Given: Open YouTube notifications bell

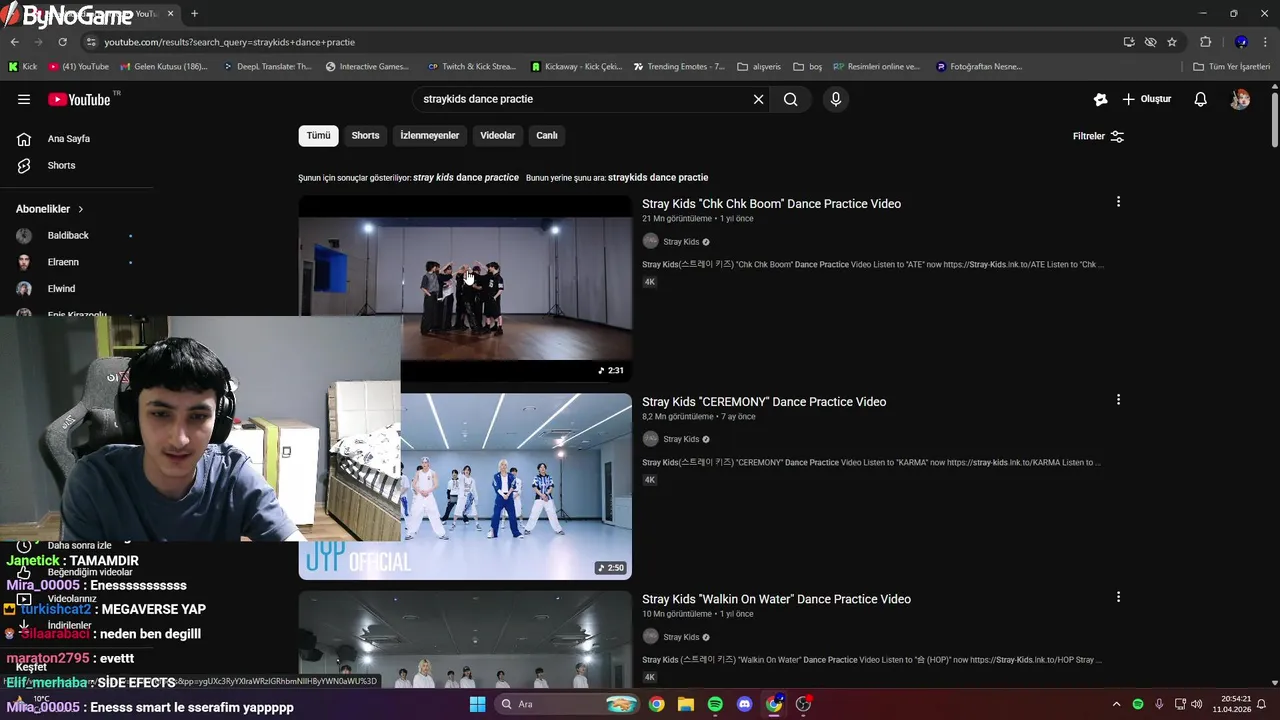Looking at the screenshot, I should coord(1201,99).
